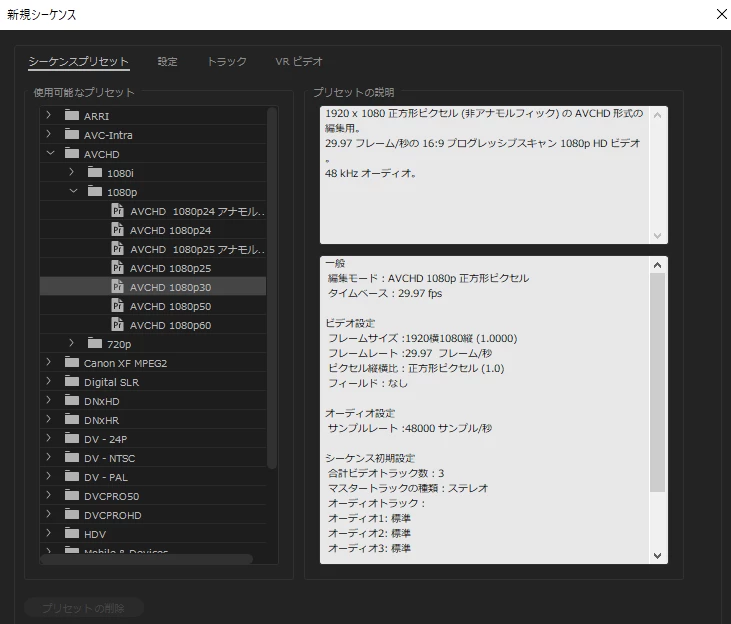This screenshot has width=731, height=624.
Task: Click the HDV folder icon
Action: (x=72, y=534)
